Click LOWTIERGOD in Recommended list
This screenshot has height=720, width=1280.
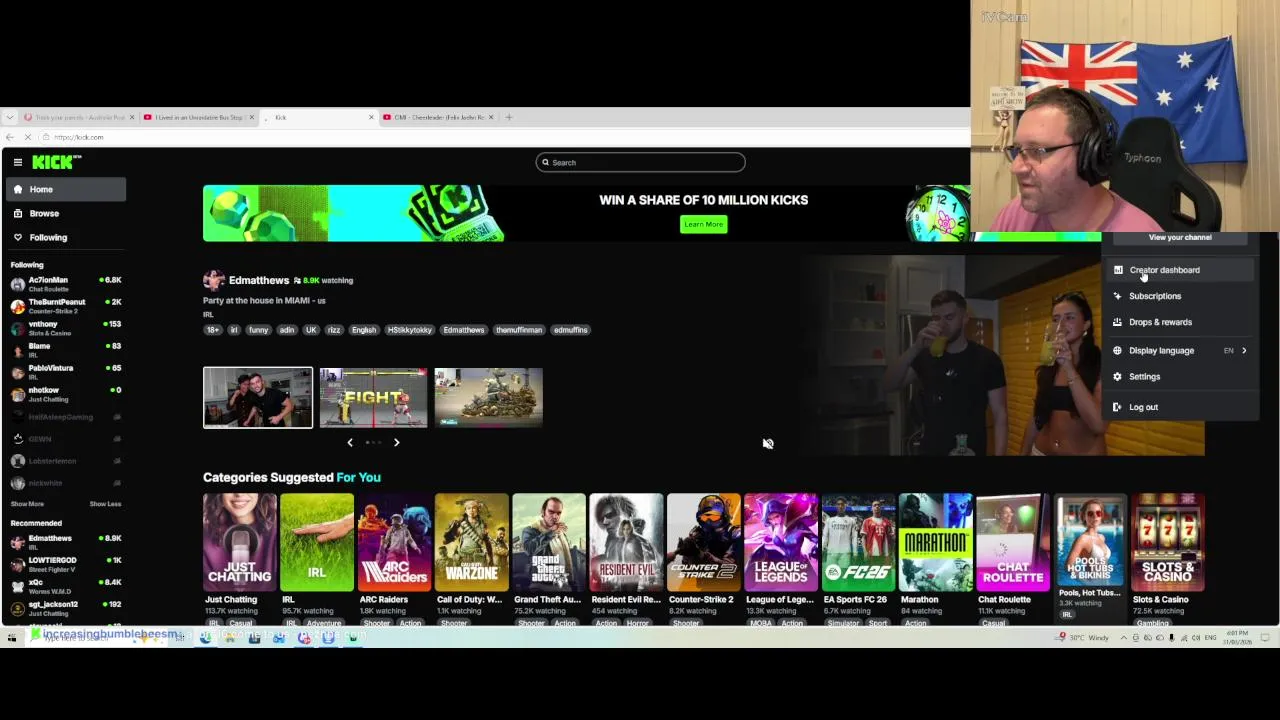click(x=66, y=564)
